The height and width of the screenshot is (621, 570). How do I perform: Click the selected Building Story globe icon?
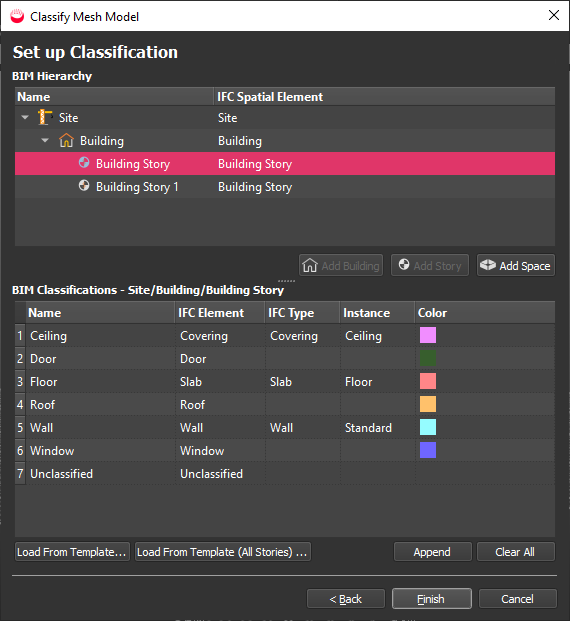pos(84,162)
